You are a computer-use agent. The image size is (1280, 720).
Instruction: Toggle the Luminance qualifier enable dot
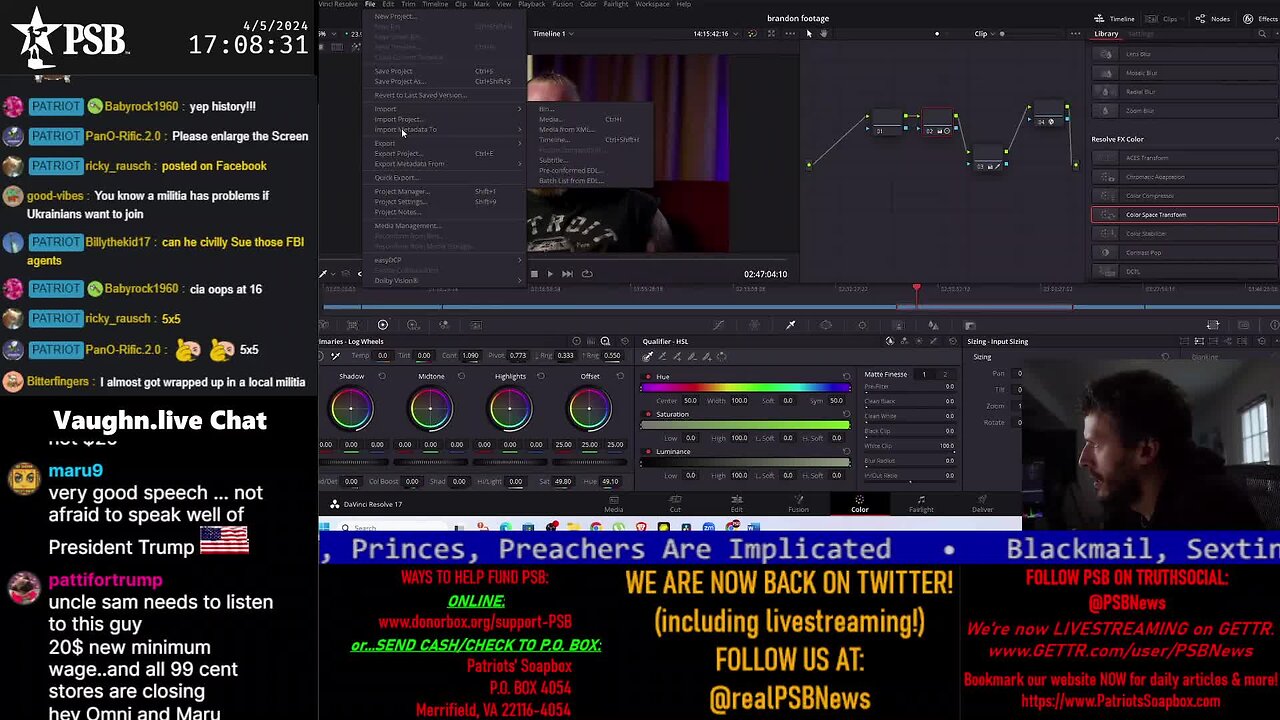648,451
